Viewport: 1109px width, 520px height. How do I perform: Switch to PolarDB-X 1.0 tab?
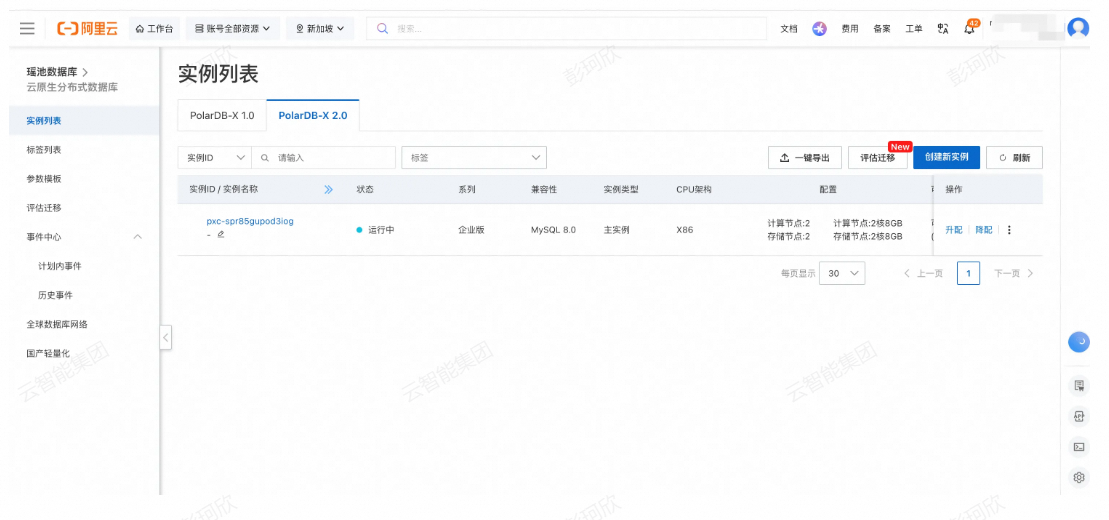point(221,115)
